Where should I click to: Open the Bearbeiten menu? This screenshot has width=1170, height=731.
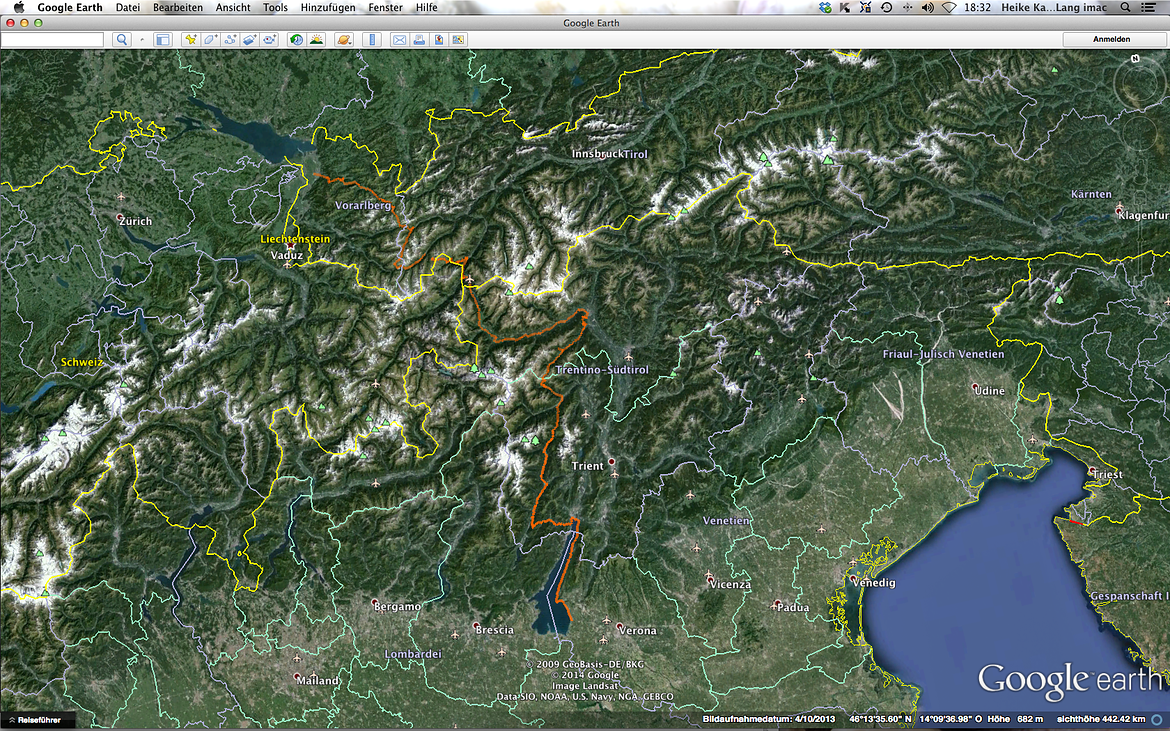click(178, 7)
